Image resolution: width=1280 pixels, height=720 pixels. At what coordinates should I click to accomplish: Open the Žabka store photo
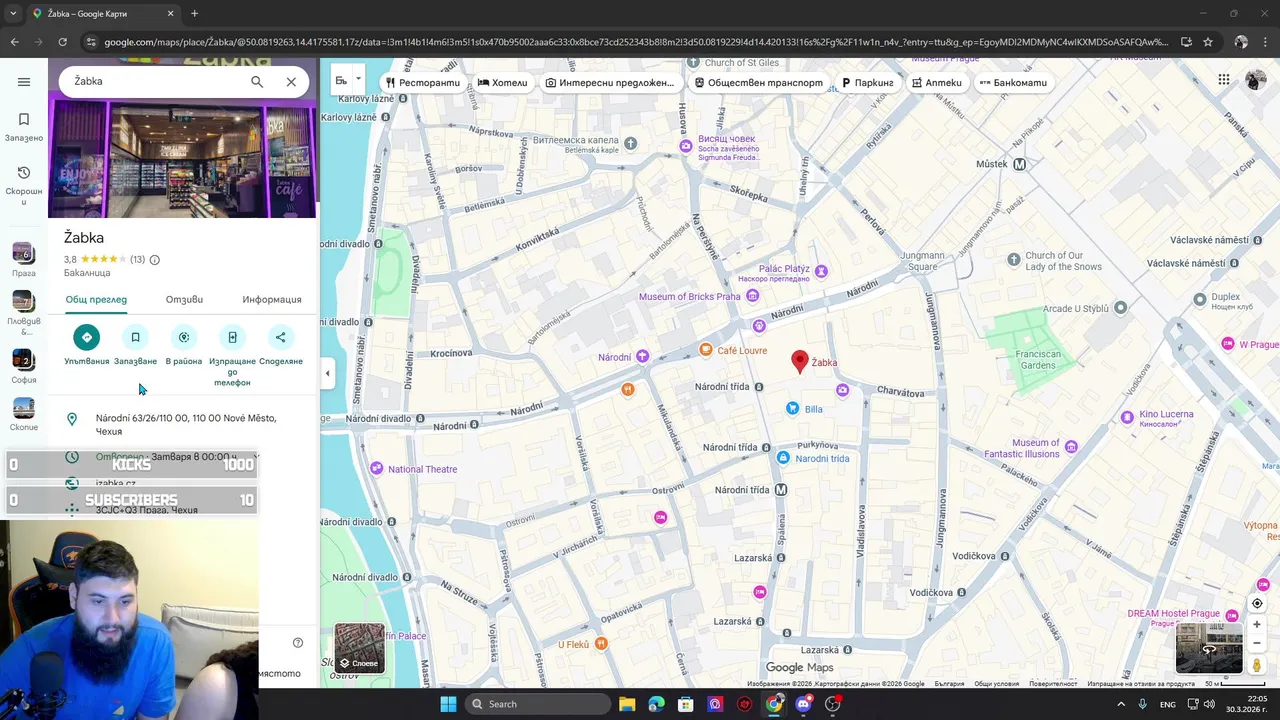pos(182,160)
